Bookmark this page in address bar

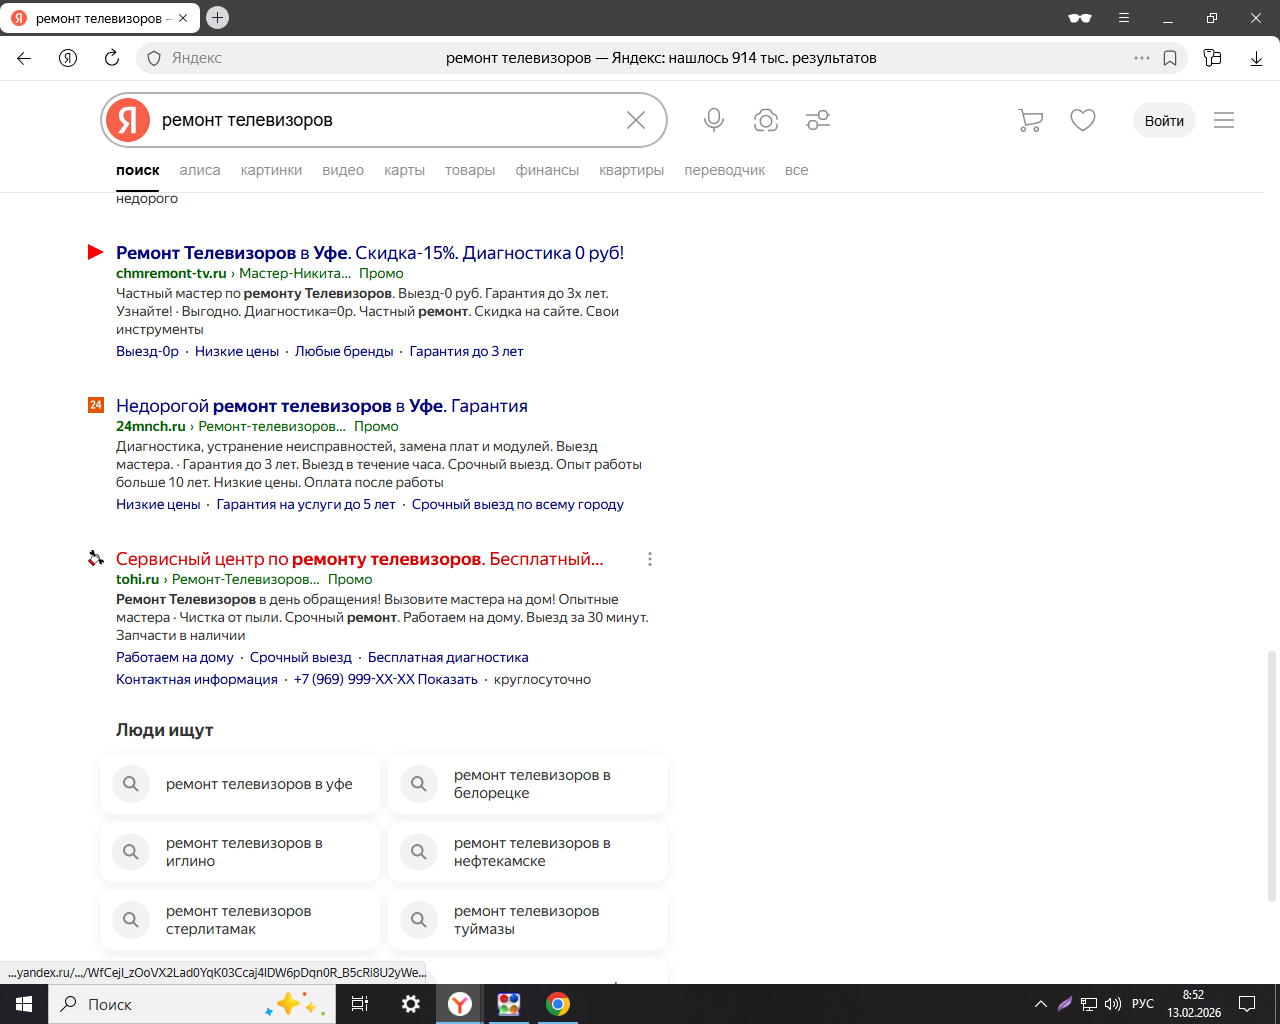pyautogui.click(x=1170, y=58)
